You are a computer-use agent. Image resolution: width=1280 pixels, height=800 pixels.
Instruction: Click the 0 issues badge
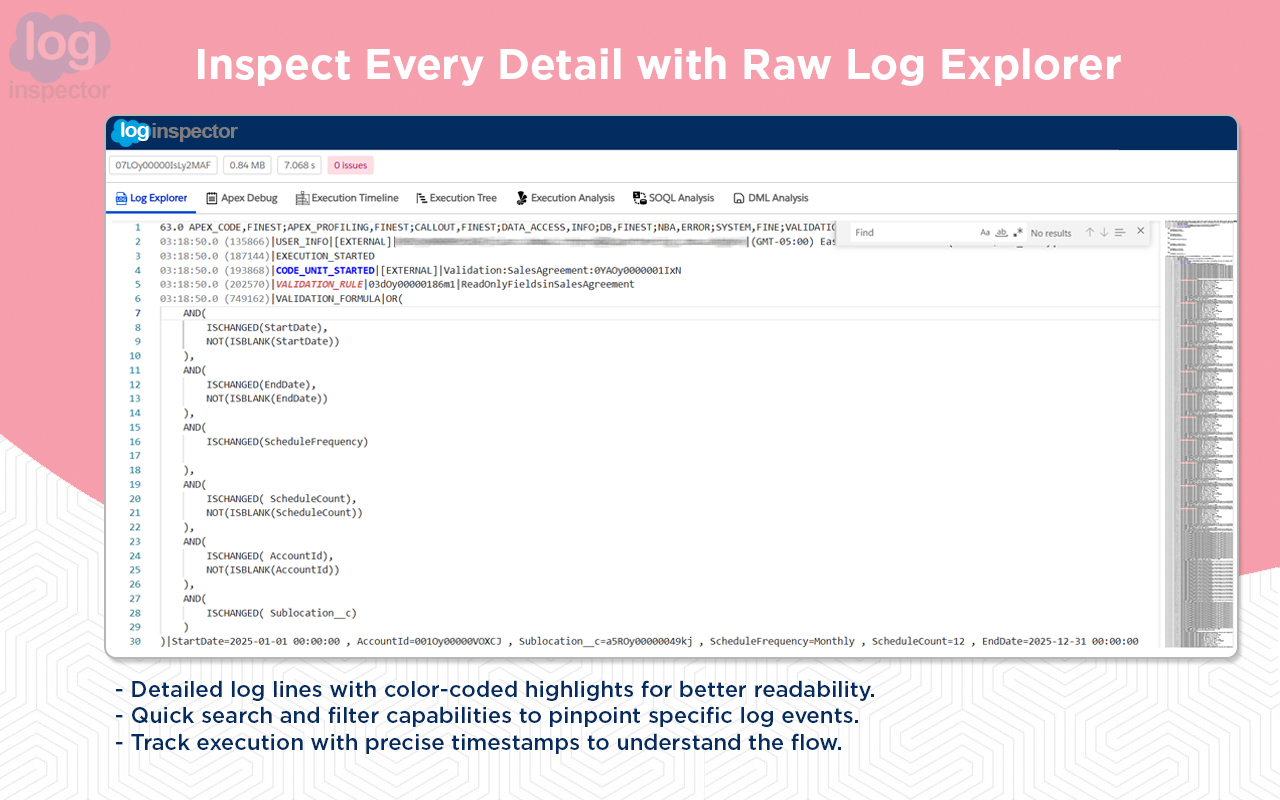pos(350,165)
